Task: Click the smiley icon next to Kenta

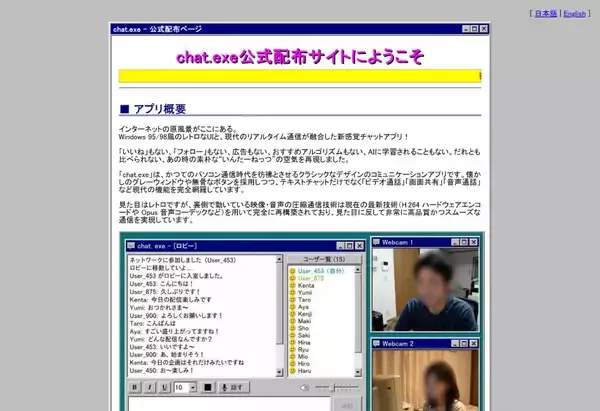Action: pyautogui.click(x=293, y=285)
